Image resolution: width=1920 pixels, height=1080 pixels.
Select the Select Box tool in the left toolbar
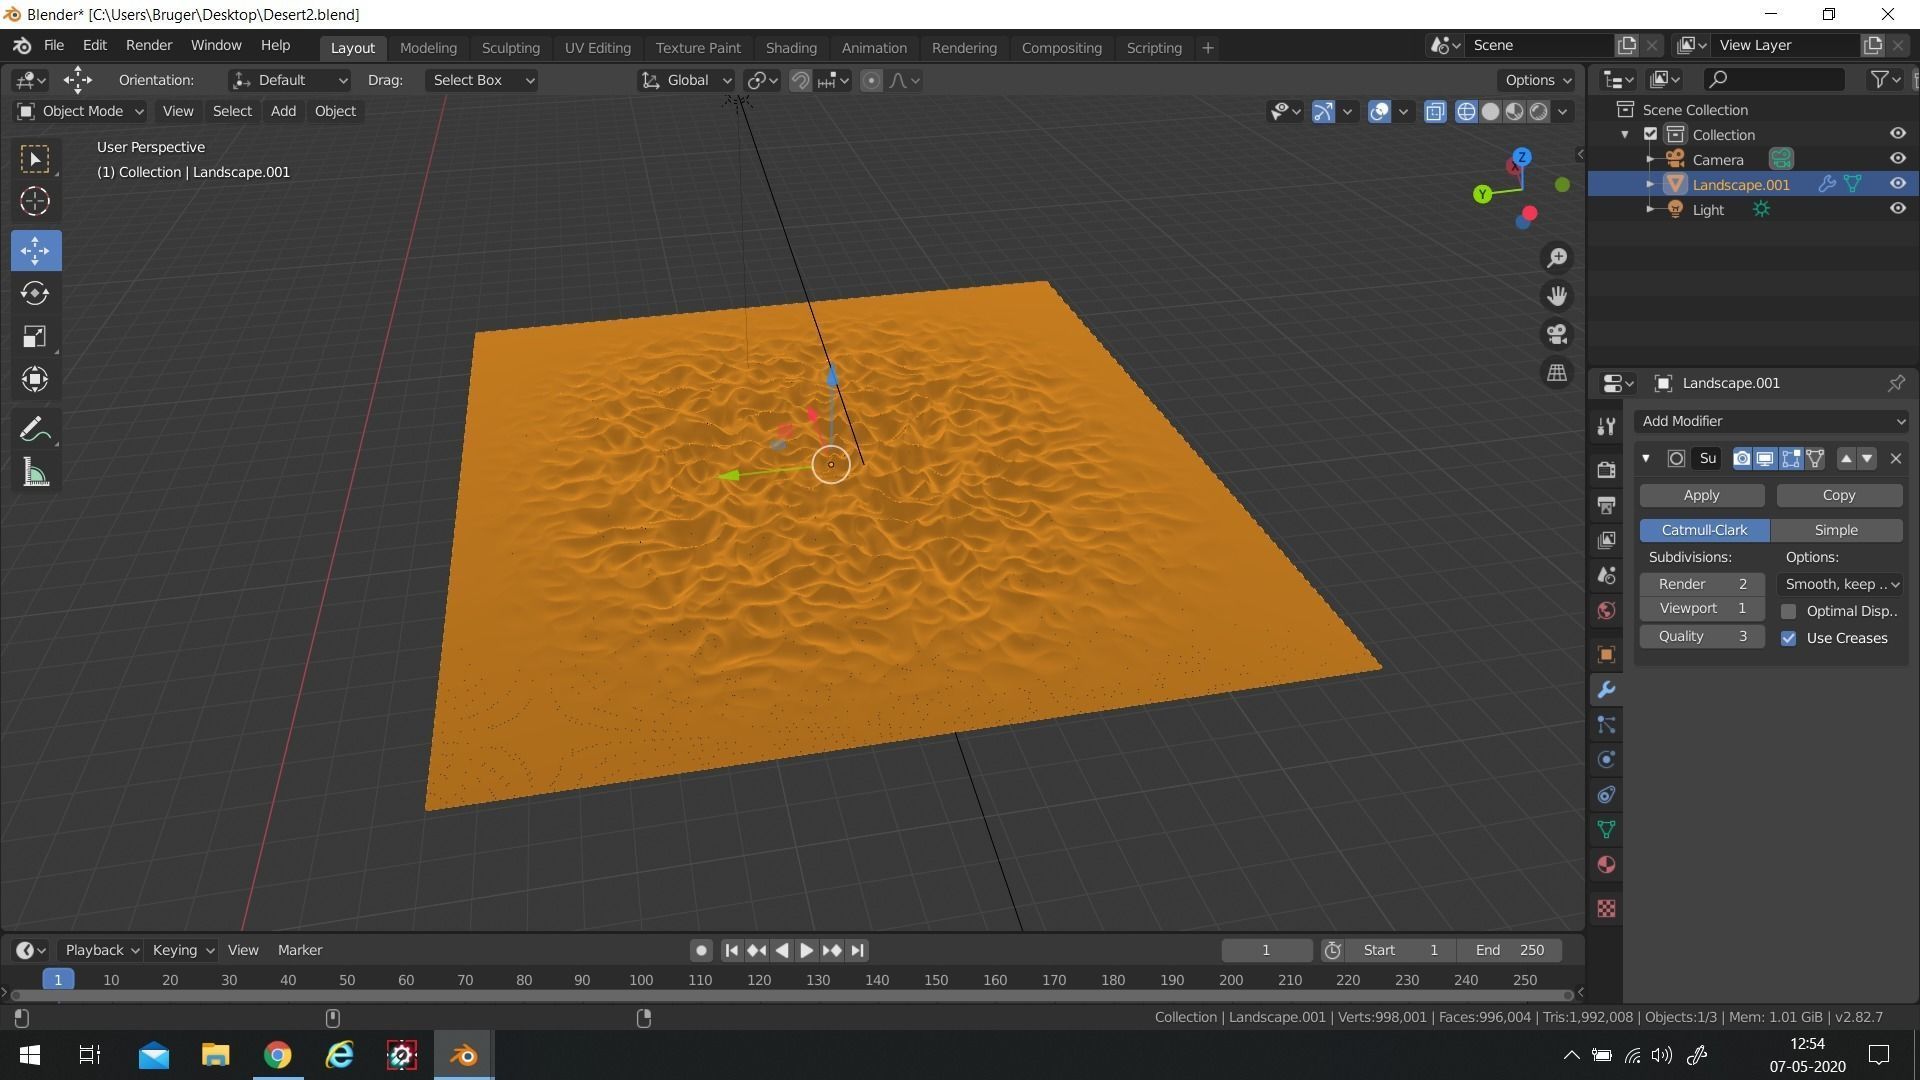(35, 160)
